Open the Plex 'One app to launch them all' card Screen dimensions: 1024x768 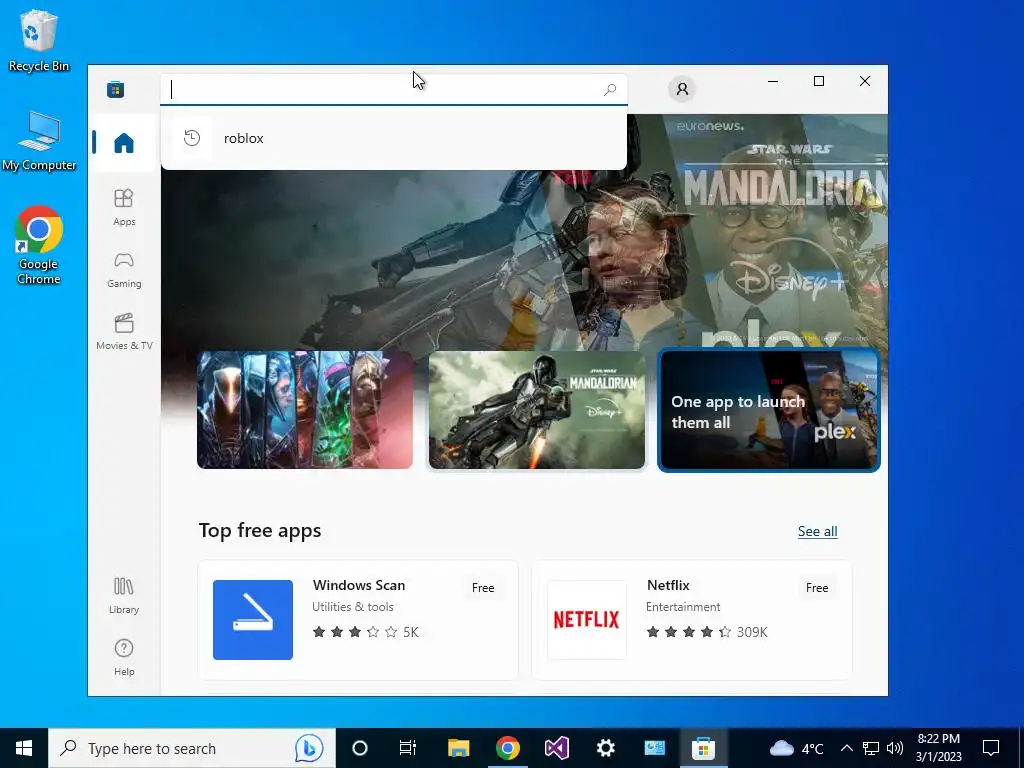[769, 409]
